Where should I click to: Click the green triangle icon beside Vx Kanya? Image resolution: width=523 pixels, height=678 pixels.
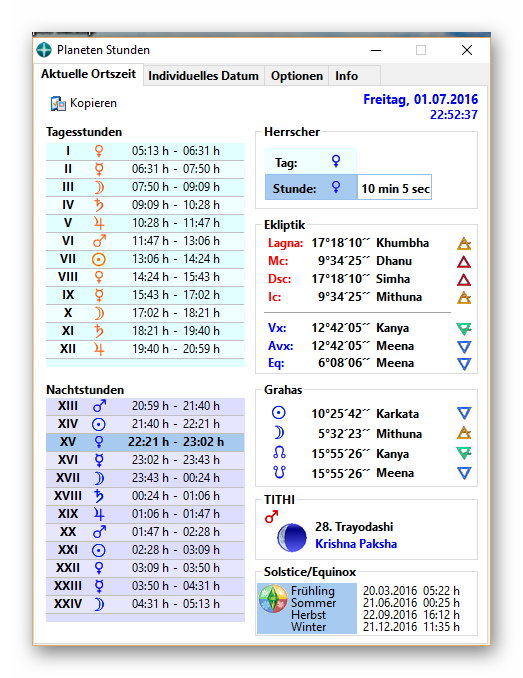point(464,329)
